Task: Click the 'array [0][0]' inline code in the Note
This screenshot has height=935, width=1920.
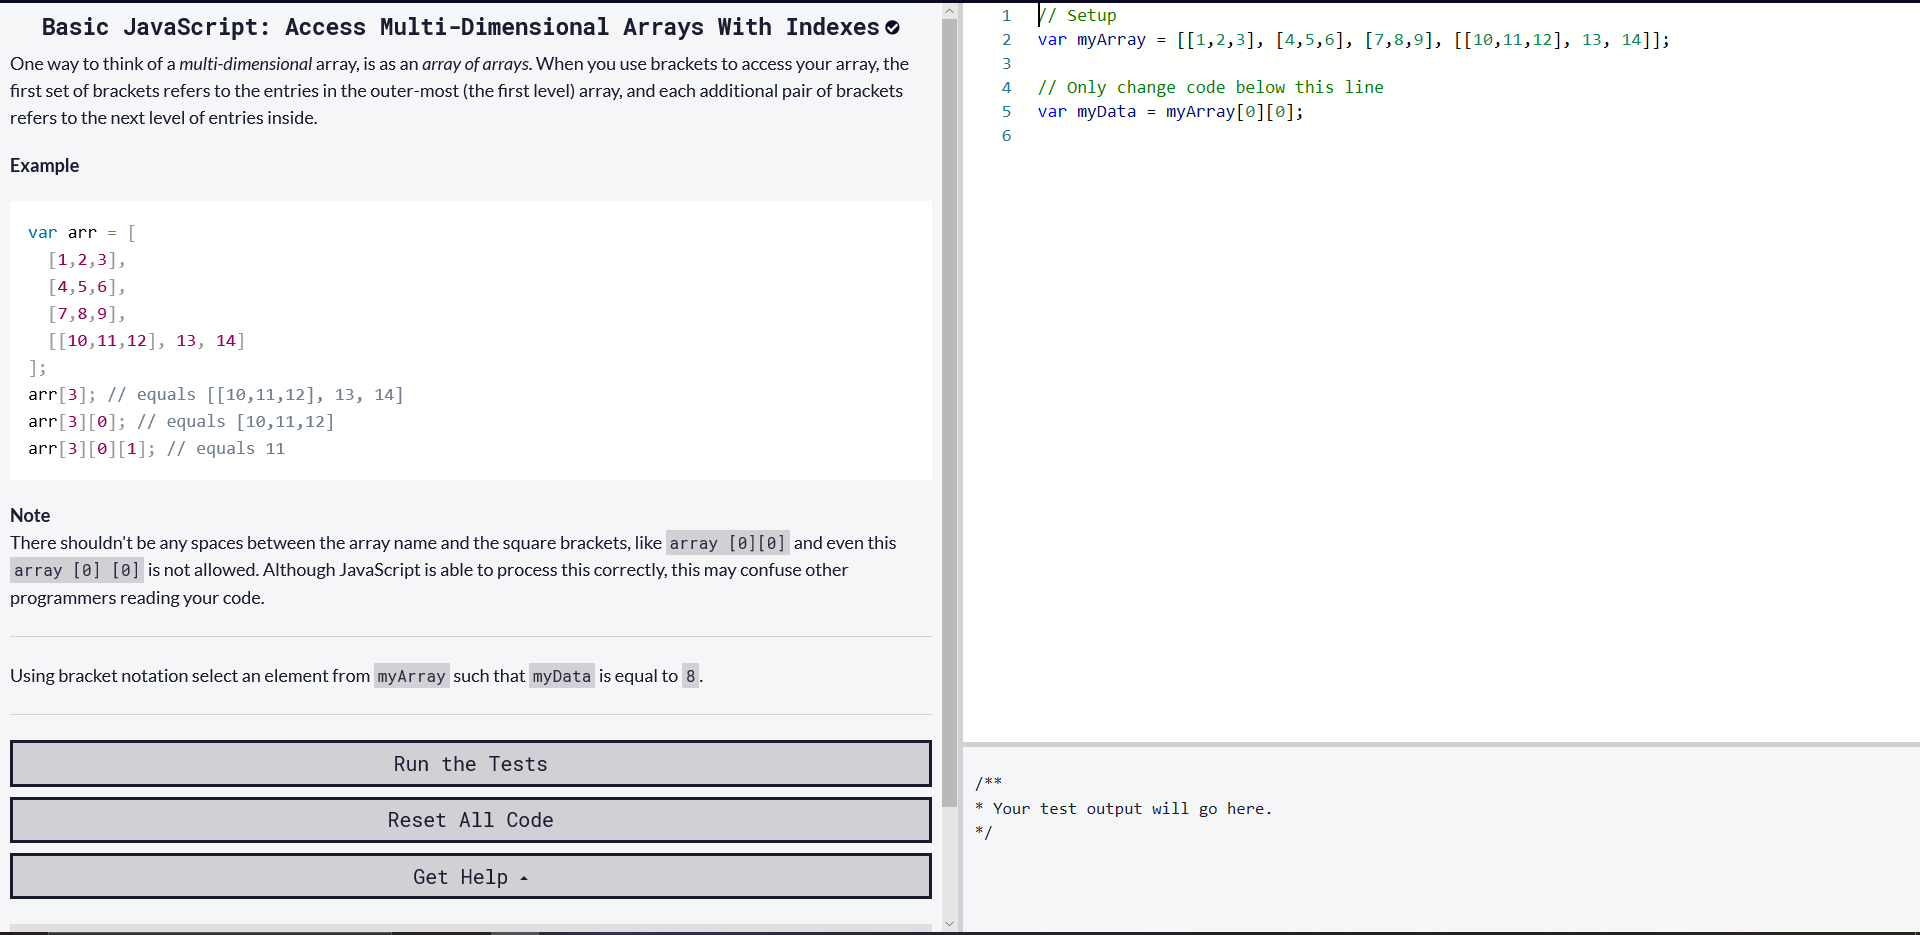Action: (727, 543)
